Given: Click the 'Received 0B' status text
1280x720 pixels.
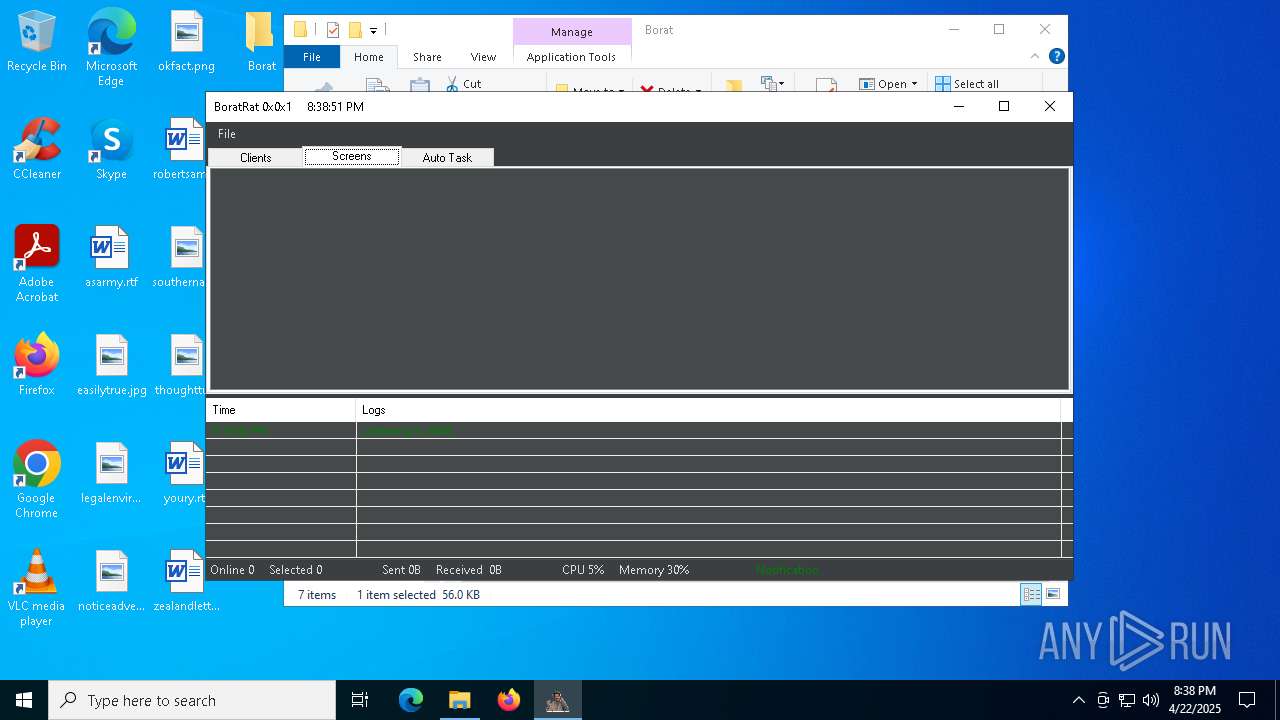Looking at the screenshot, I should click(x=468, y=570).
